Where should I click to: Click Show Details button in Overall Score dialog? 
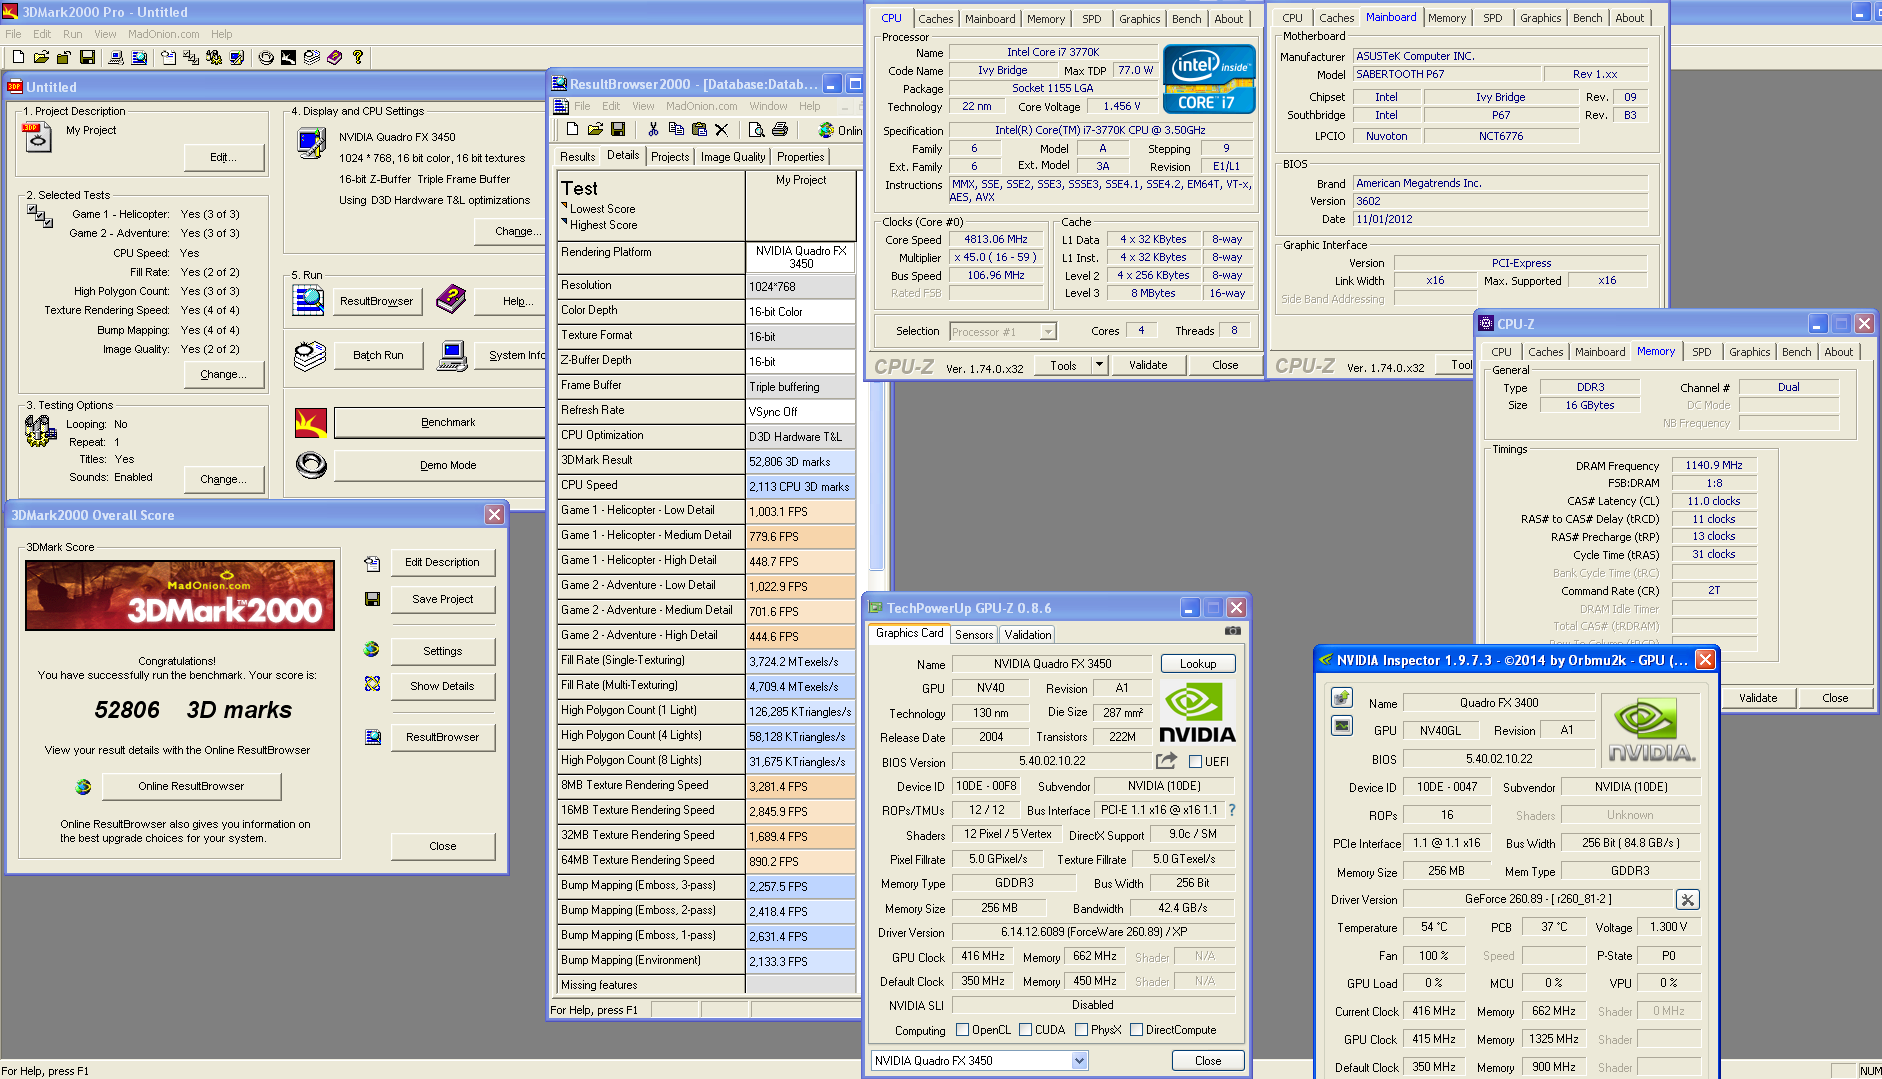(x=443, y=687)
